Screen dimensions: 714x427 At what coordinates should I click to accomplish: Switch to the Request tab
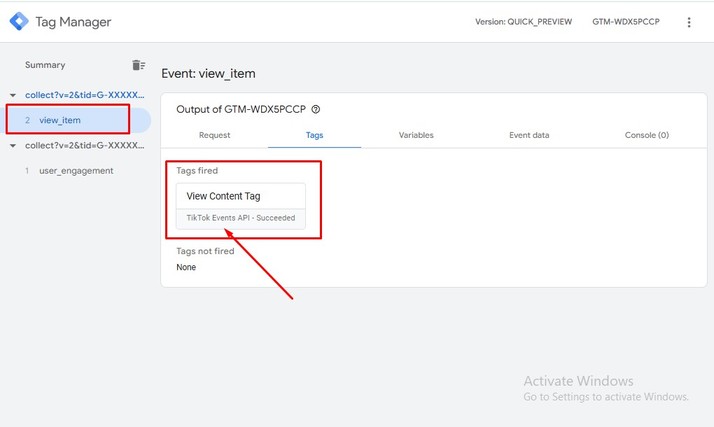pos(214,135)
